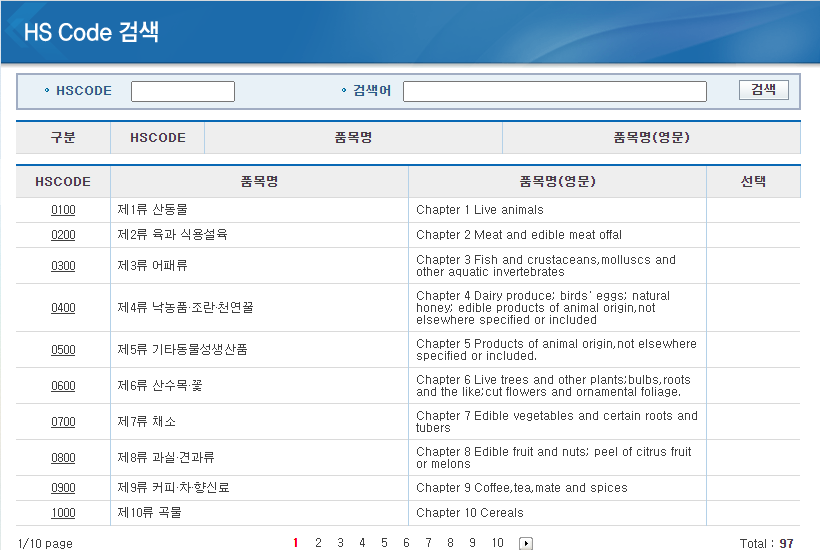Click the text Chapter 10 Cereals
Viewport: 820px width, 550px height.
[470, 513]
